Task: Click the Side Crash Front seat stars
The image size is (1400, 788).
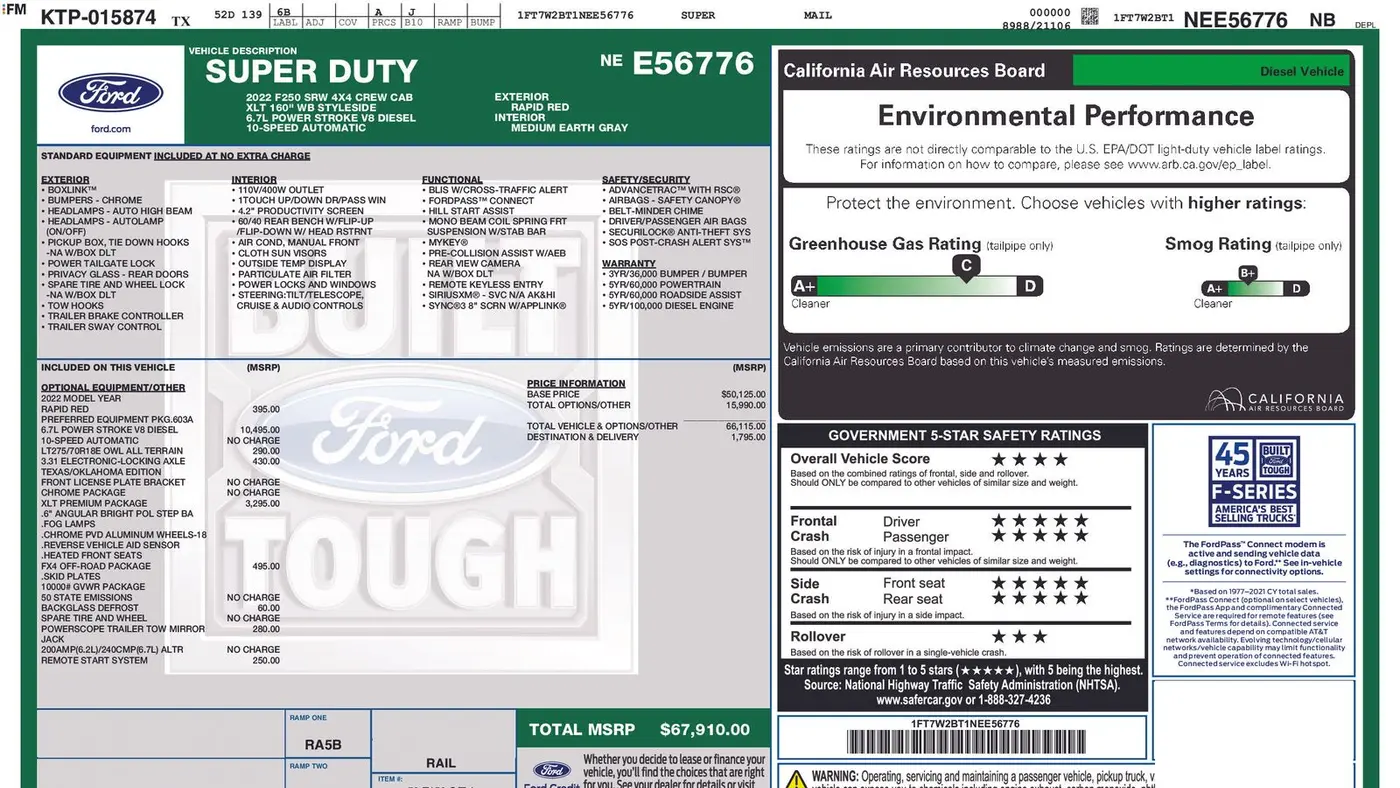Action: (1039, 583)
